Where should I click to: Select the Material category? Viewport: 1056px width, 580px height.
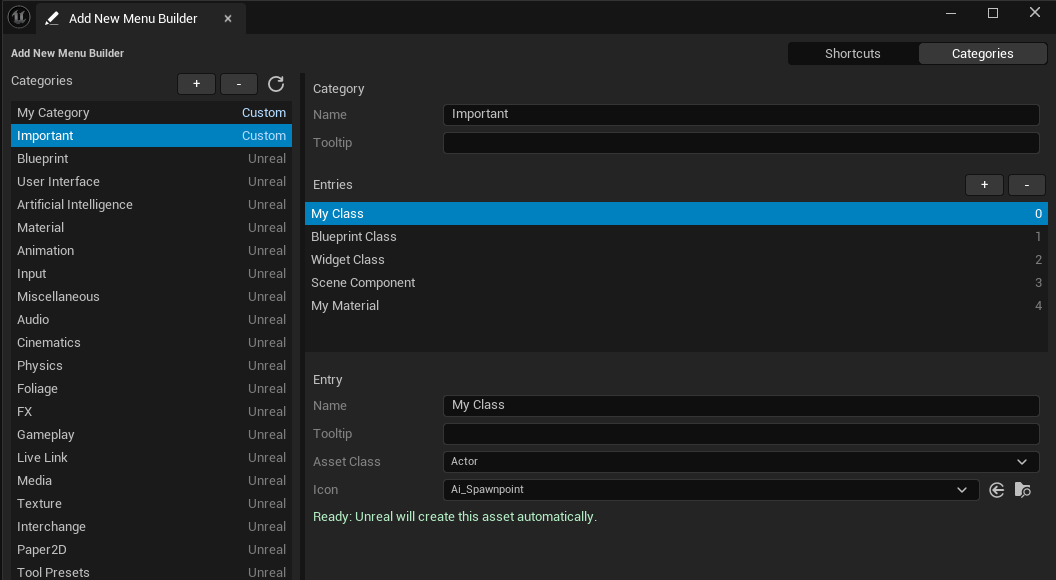pyautogui.click(x=152, y=228)
